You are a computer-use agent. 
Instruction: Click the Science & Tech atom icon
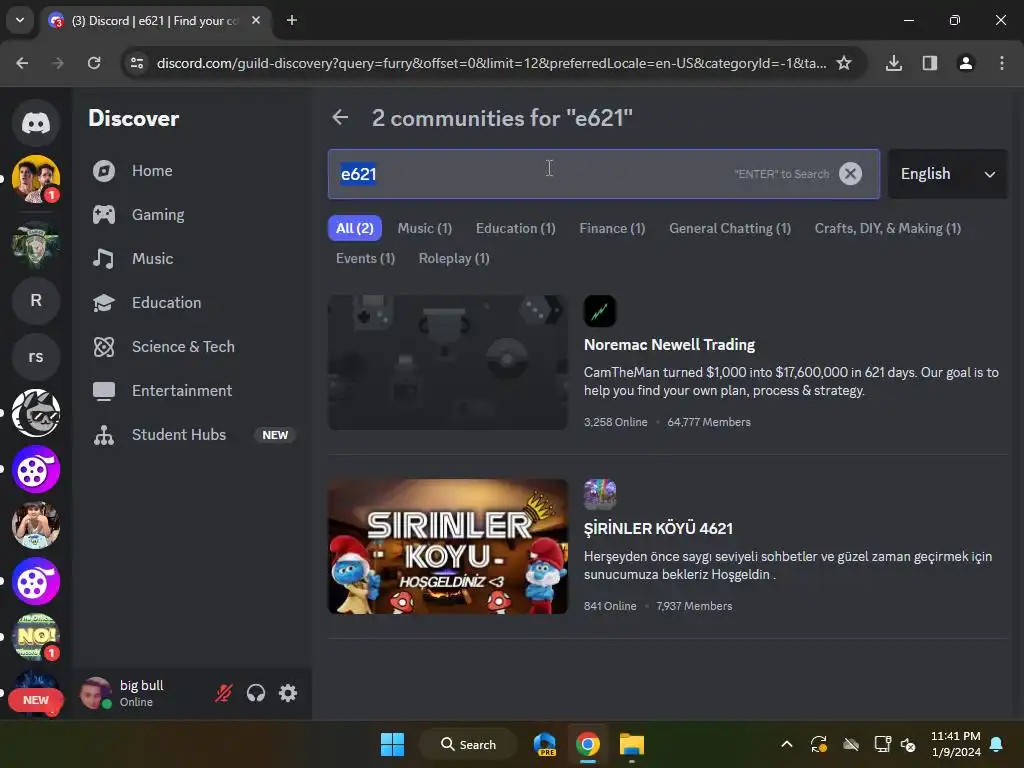pos(104,347)
